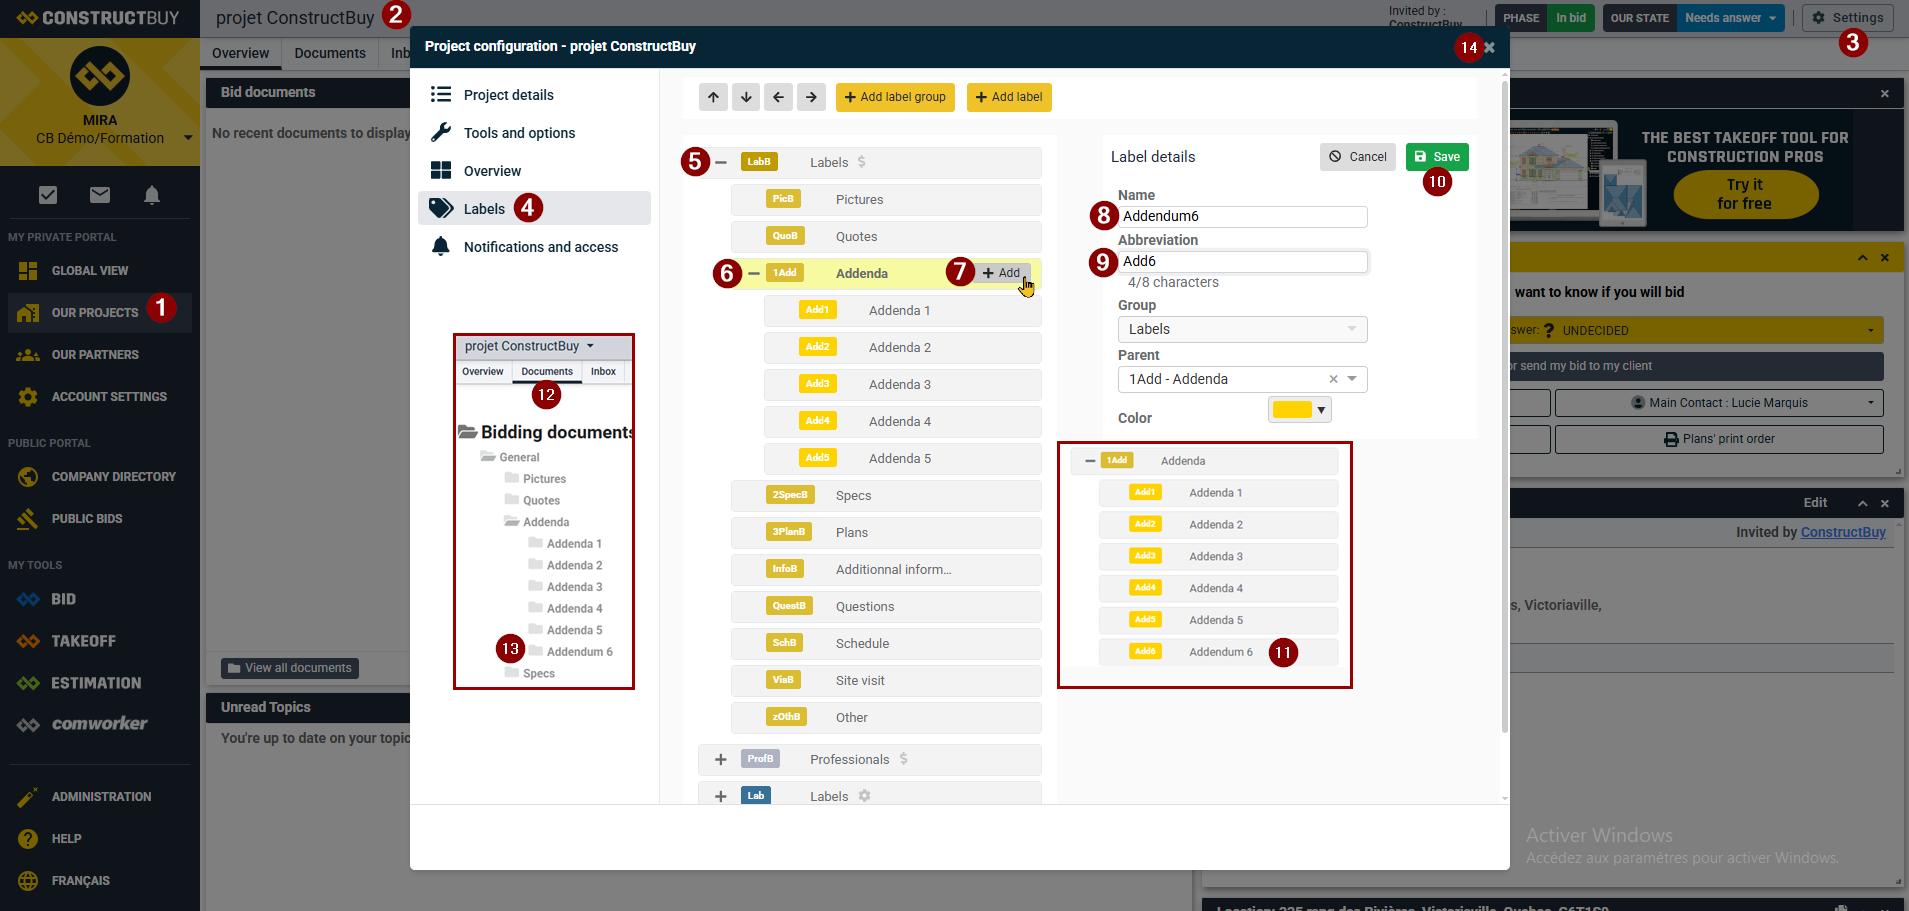1909x911 pixels.
Task: Click the 3PlanB label badge
Action: tap(789, 532)
